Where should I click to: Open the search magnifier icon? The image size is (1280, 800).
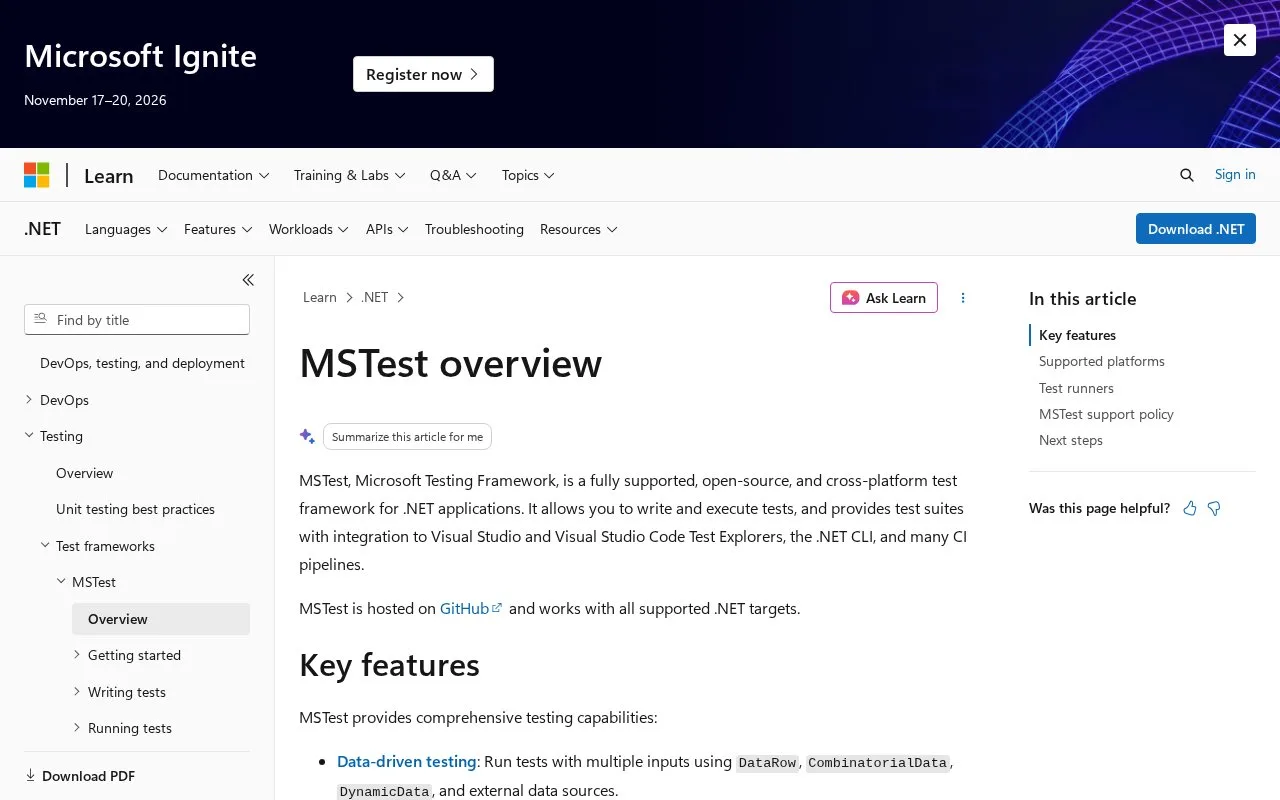[x=1187, y=175]
